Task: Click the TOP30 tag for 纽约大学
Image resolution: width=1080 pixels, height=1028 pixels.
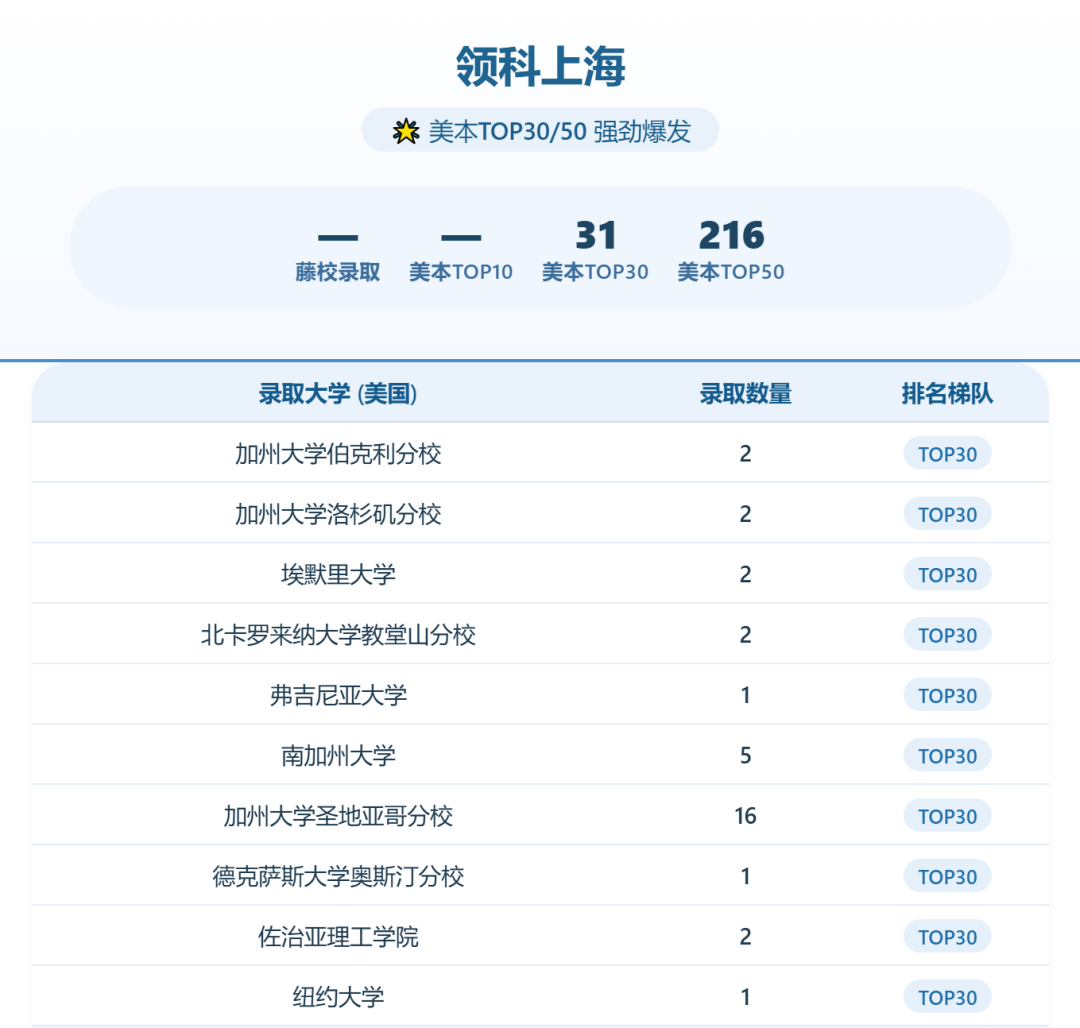Action: coord(948,997)
